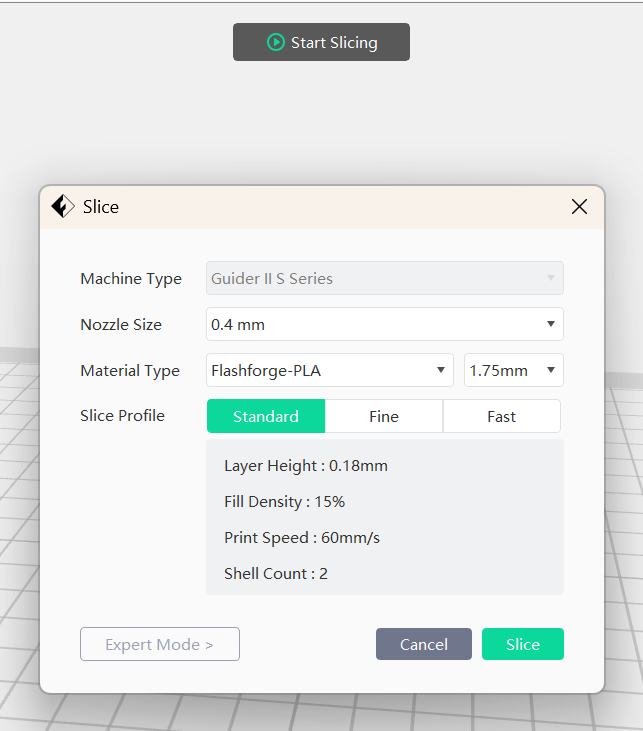Screen dimensions: 643x731
Task: Click the FlashPrint logo icon in dialog title
Action: tap(62, 206)
